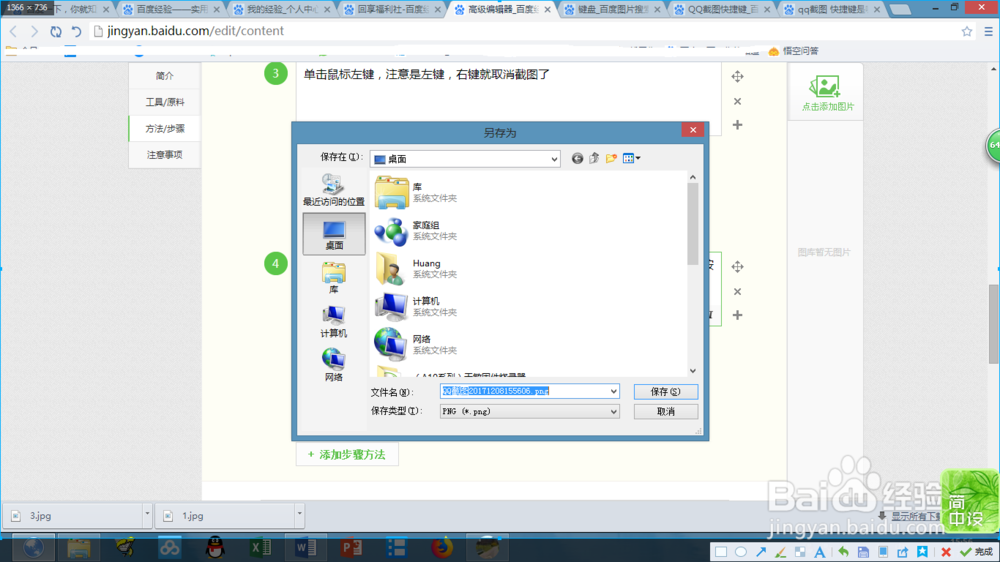Open Word in the taskbar
The height and width of the screenshot is (562, 1000).
point(305,547)
